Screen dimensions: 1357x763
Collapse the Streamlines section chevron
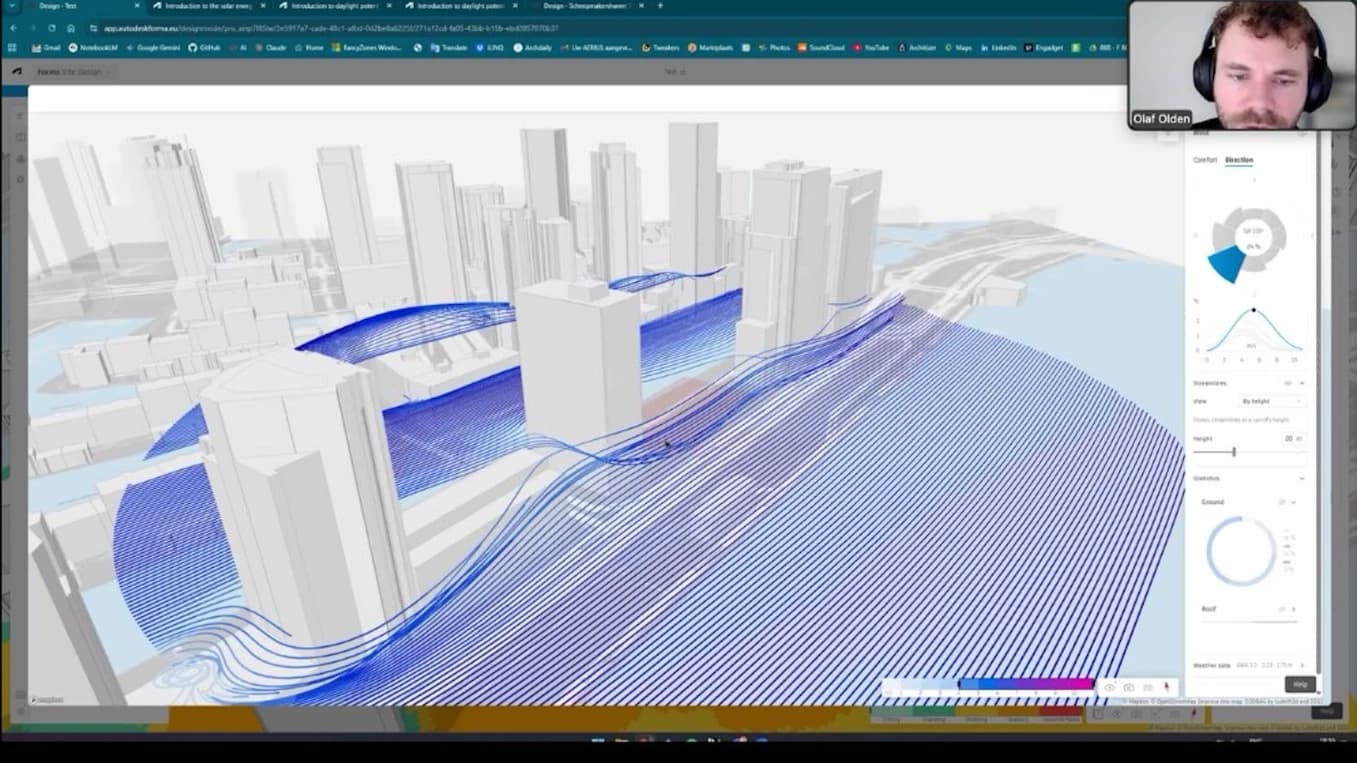[x=1302, y=383]
